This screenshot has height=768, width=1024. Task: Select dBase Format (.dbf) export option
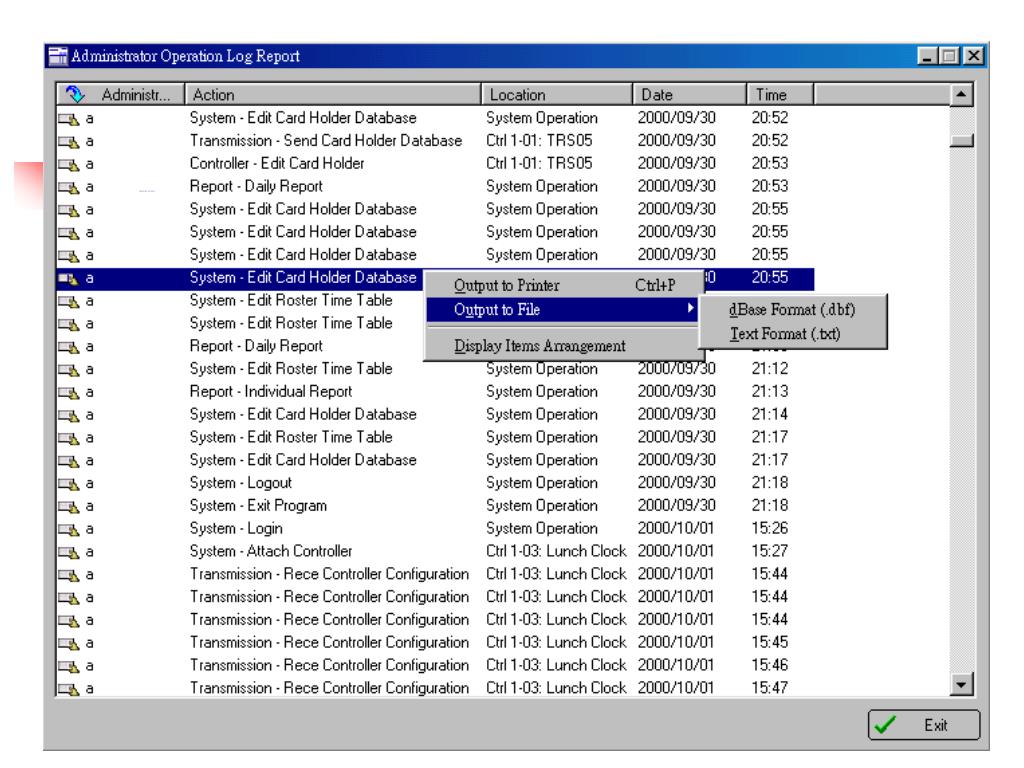click(x=792, y=310)
